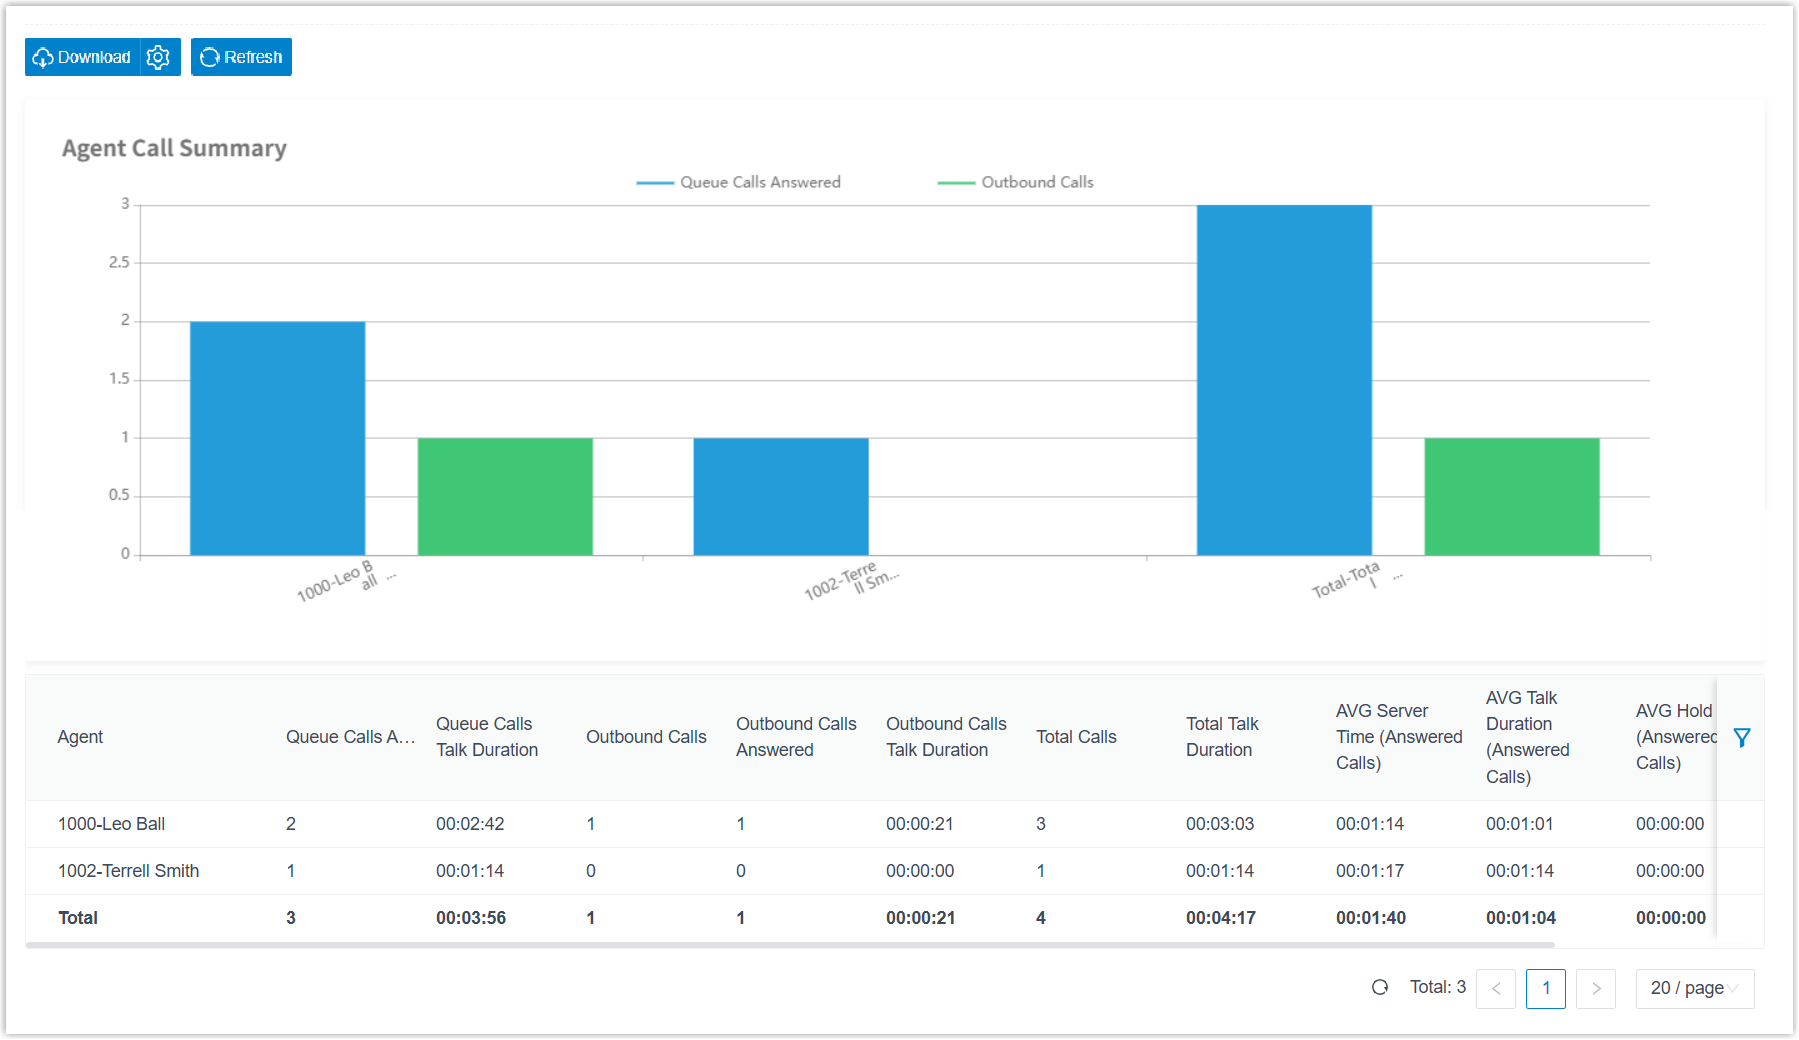The width and height of the screenshot is (1799, 1040).
Task: Click 1000-Leo Ball green Outbound Calls bar
Action: (x=505, y=496)
